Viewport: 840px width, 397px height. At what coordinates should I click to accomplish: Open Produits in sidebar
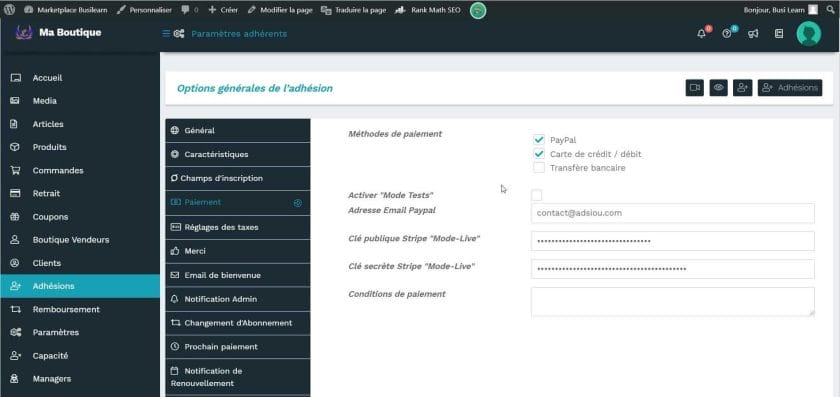[x=80, y=147]
